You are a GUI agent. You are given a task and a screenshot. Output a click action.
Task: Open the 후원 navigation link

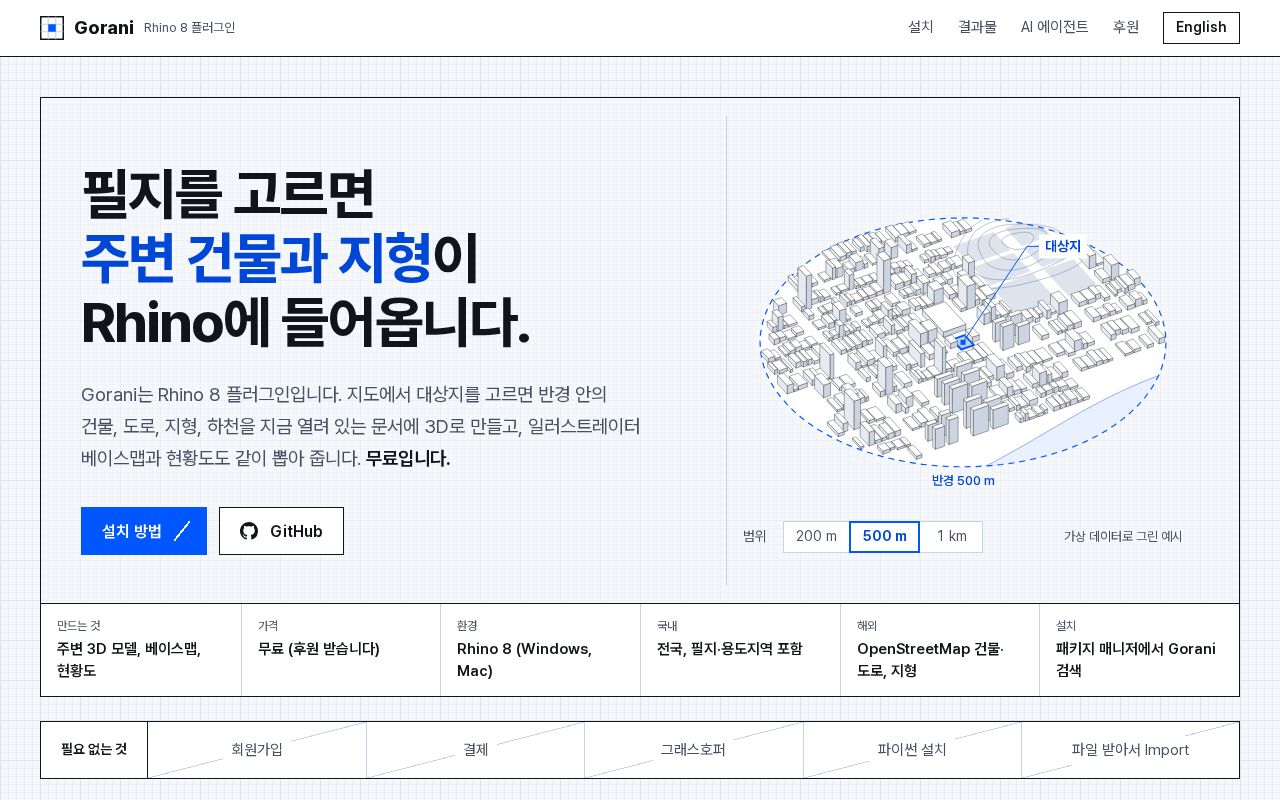point(1126,27)
